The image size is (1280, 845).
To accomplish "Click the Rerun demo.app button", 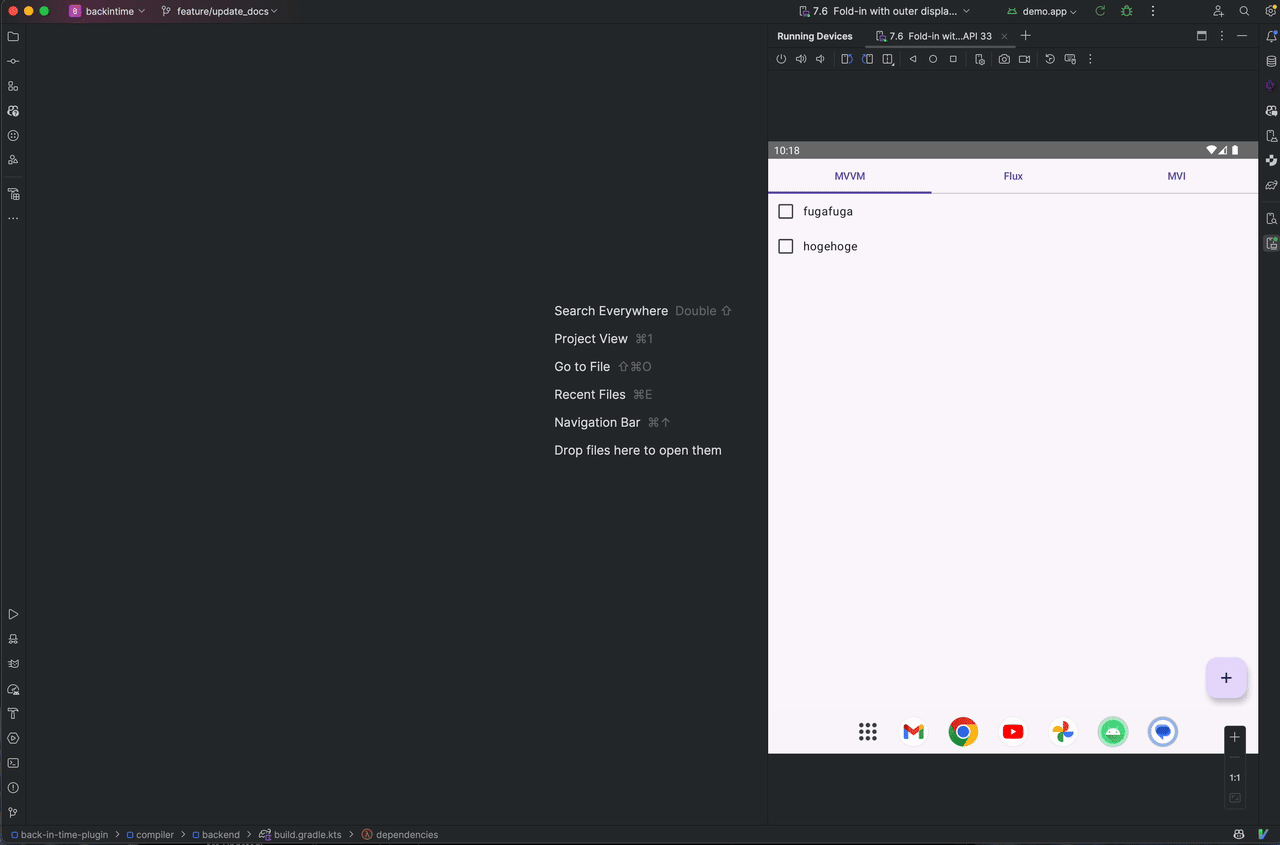I will click(x=1100, y=11).
